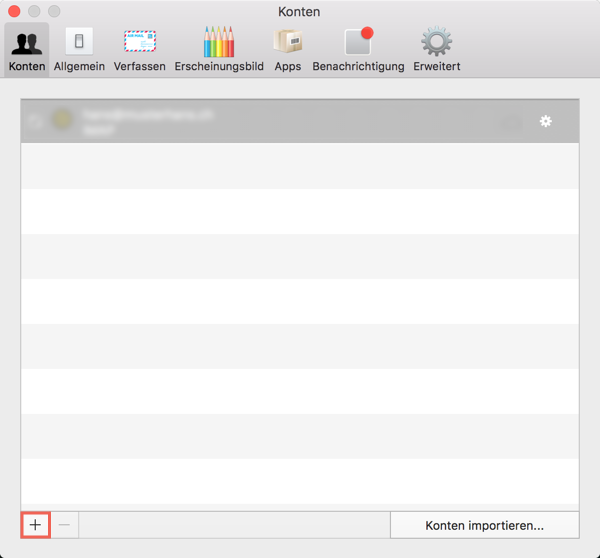Toggle the blurred switch in account row
600x558 pixels.
[x=510, y=121]
